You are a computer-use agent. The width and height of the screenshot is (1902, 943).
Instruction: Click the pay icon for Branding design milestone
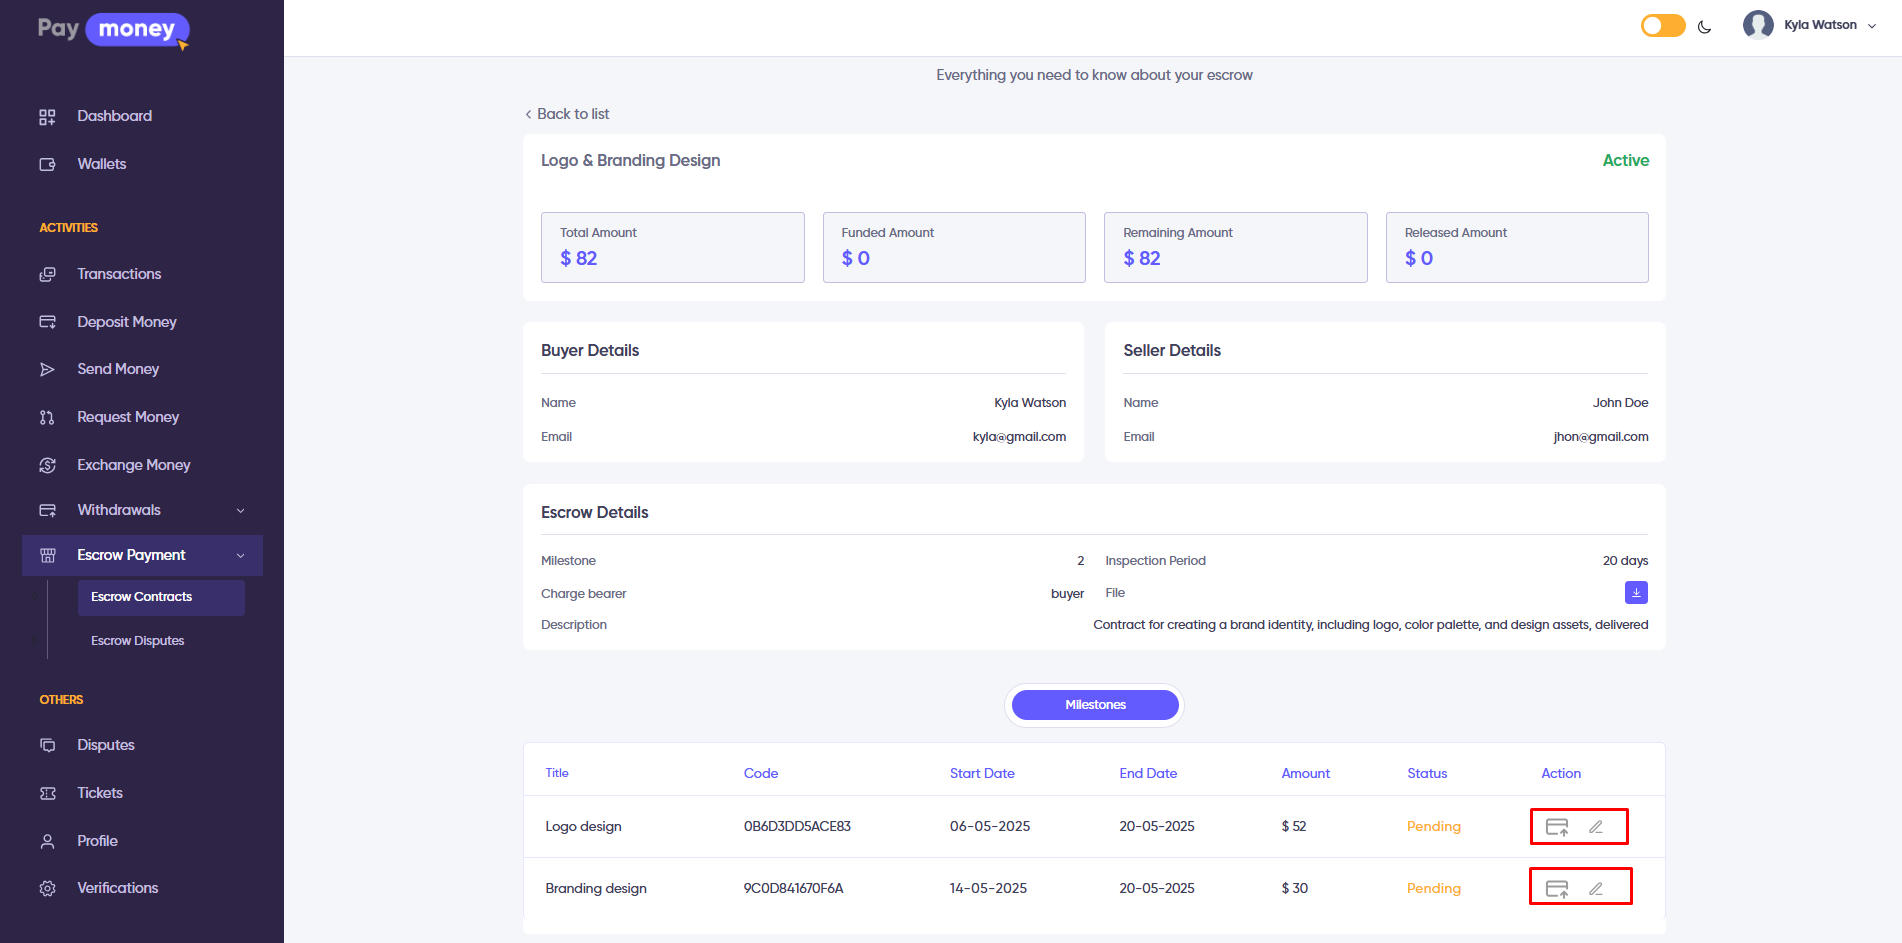click(1557, 889)
